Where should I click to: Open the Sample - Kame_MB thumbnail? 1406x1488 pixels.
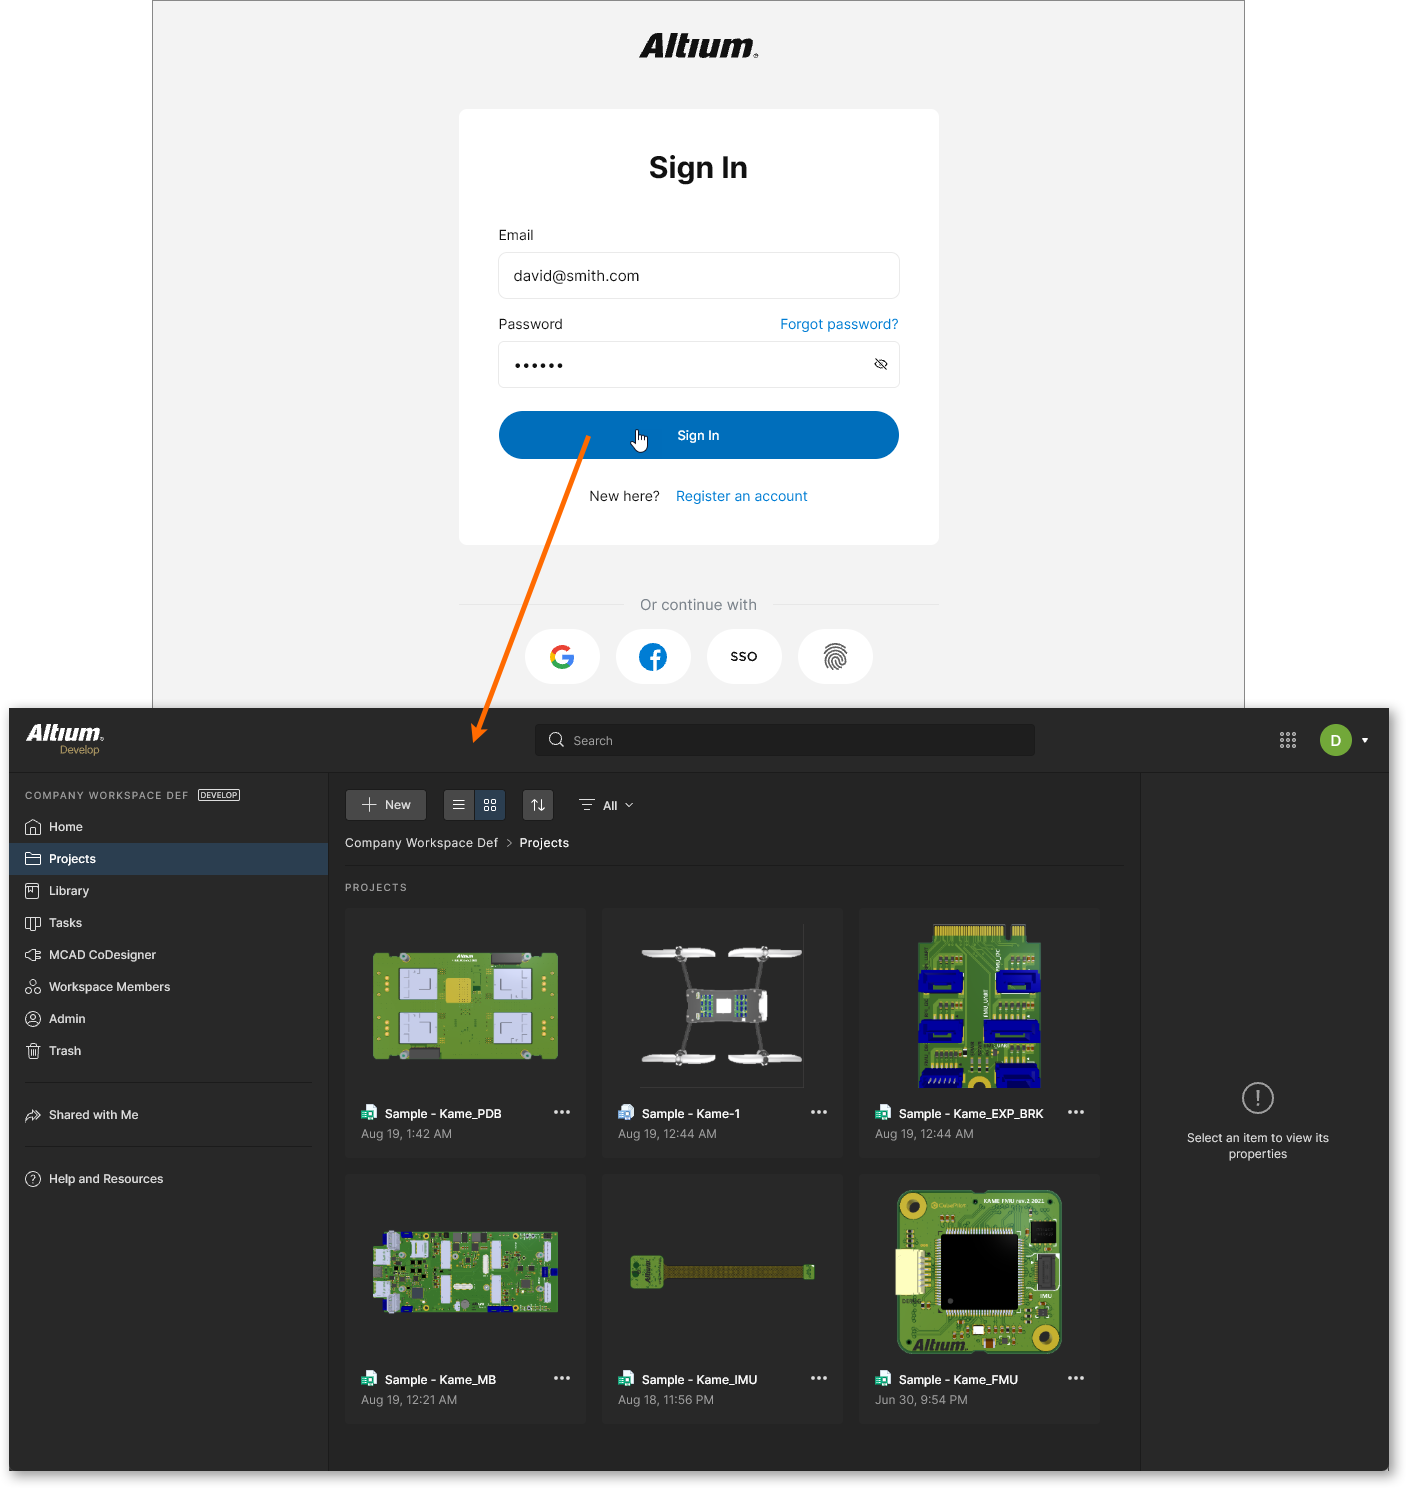pos(465,1271)
